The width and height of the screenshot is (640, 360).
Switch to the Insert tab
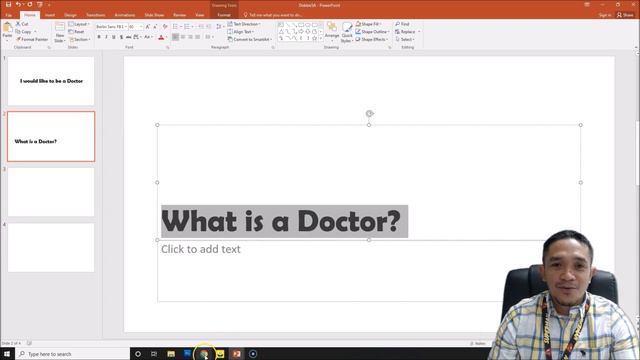tap(50, 15)
